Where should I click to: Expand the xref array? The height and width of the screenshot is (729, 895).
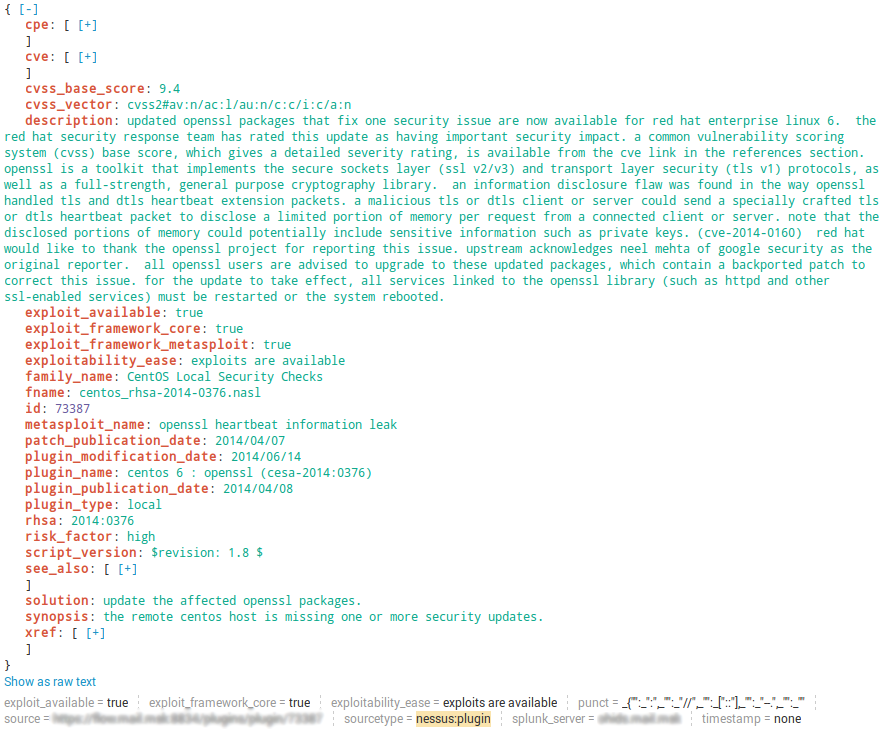pyautogui.click(x=95, y=633)
